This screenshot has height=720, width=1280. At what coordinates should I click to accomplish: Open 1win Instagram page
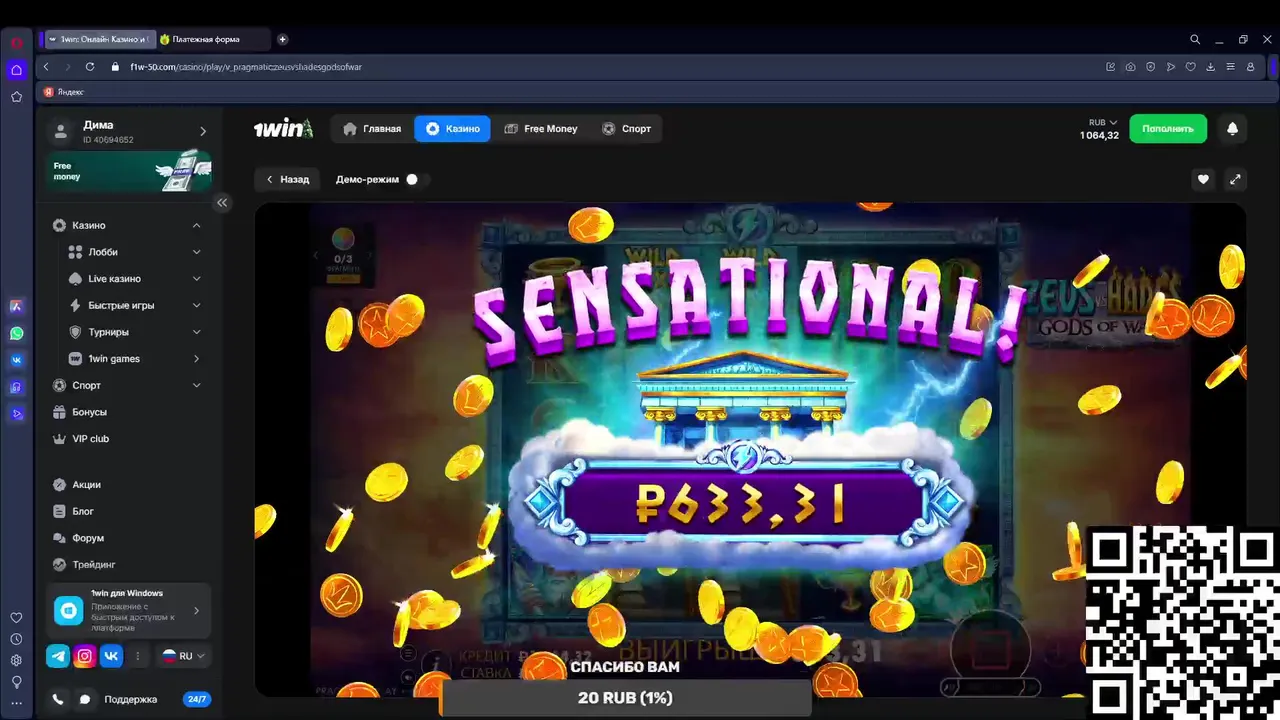coord(85,656)
